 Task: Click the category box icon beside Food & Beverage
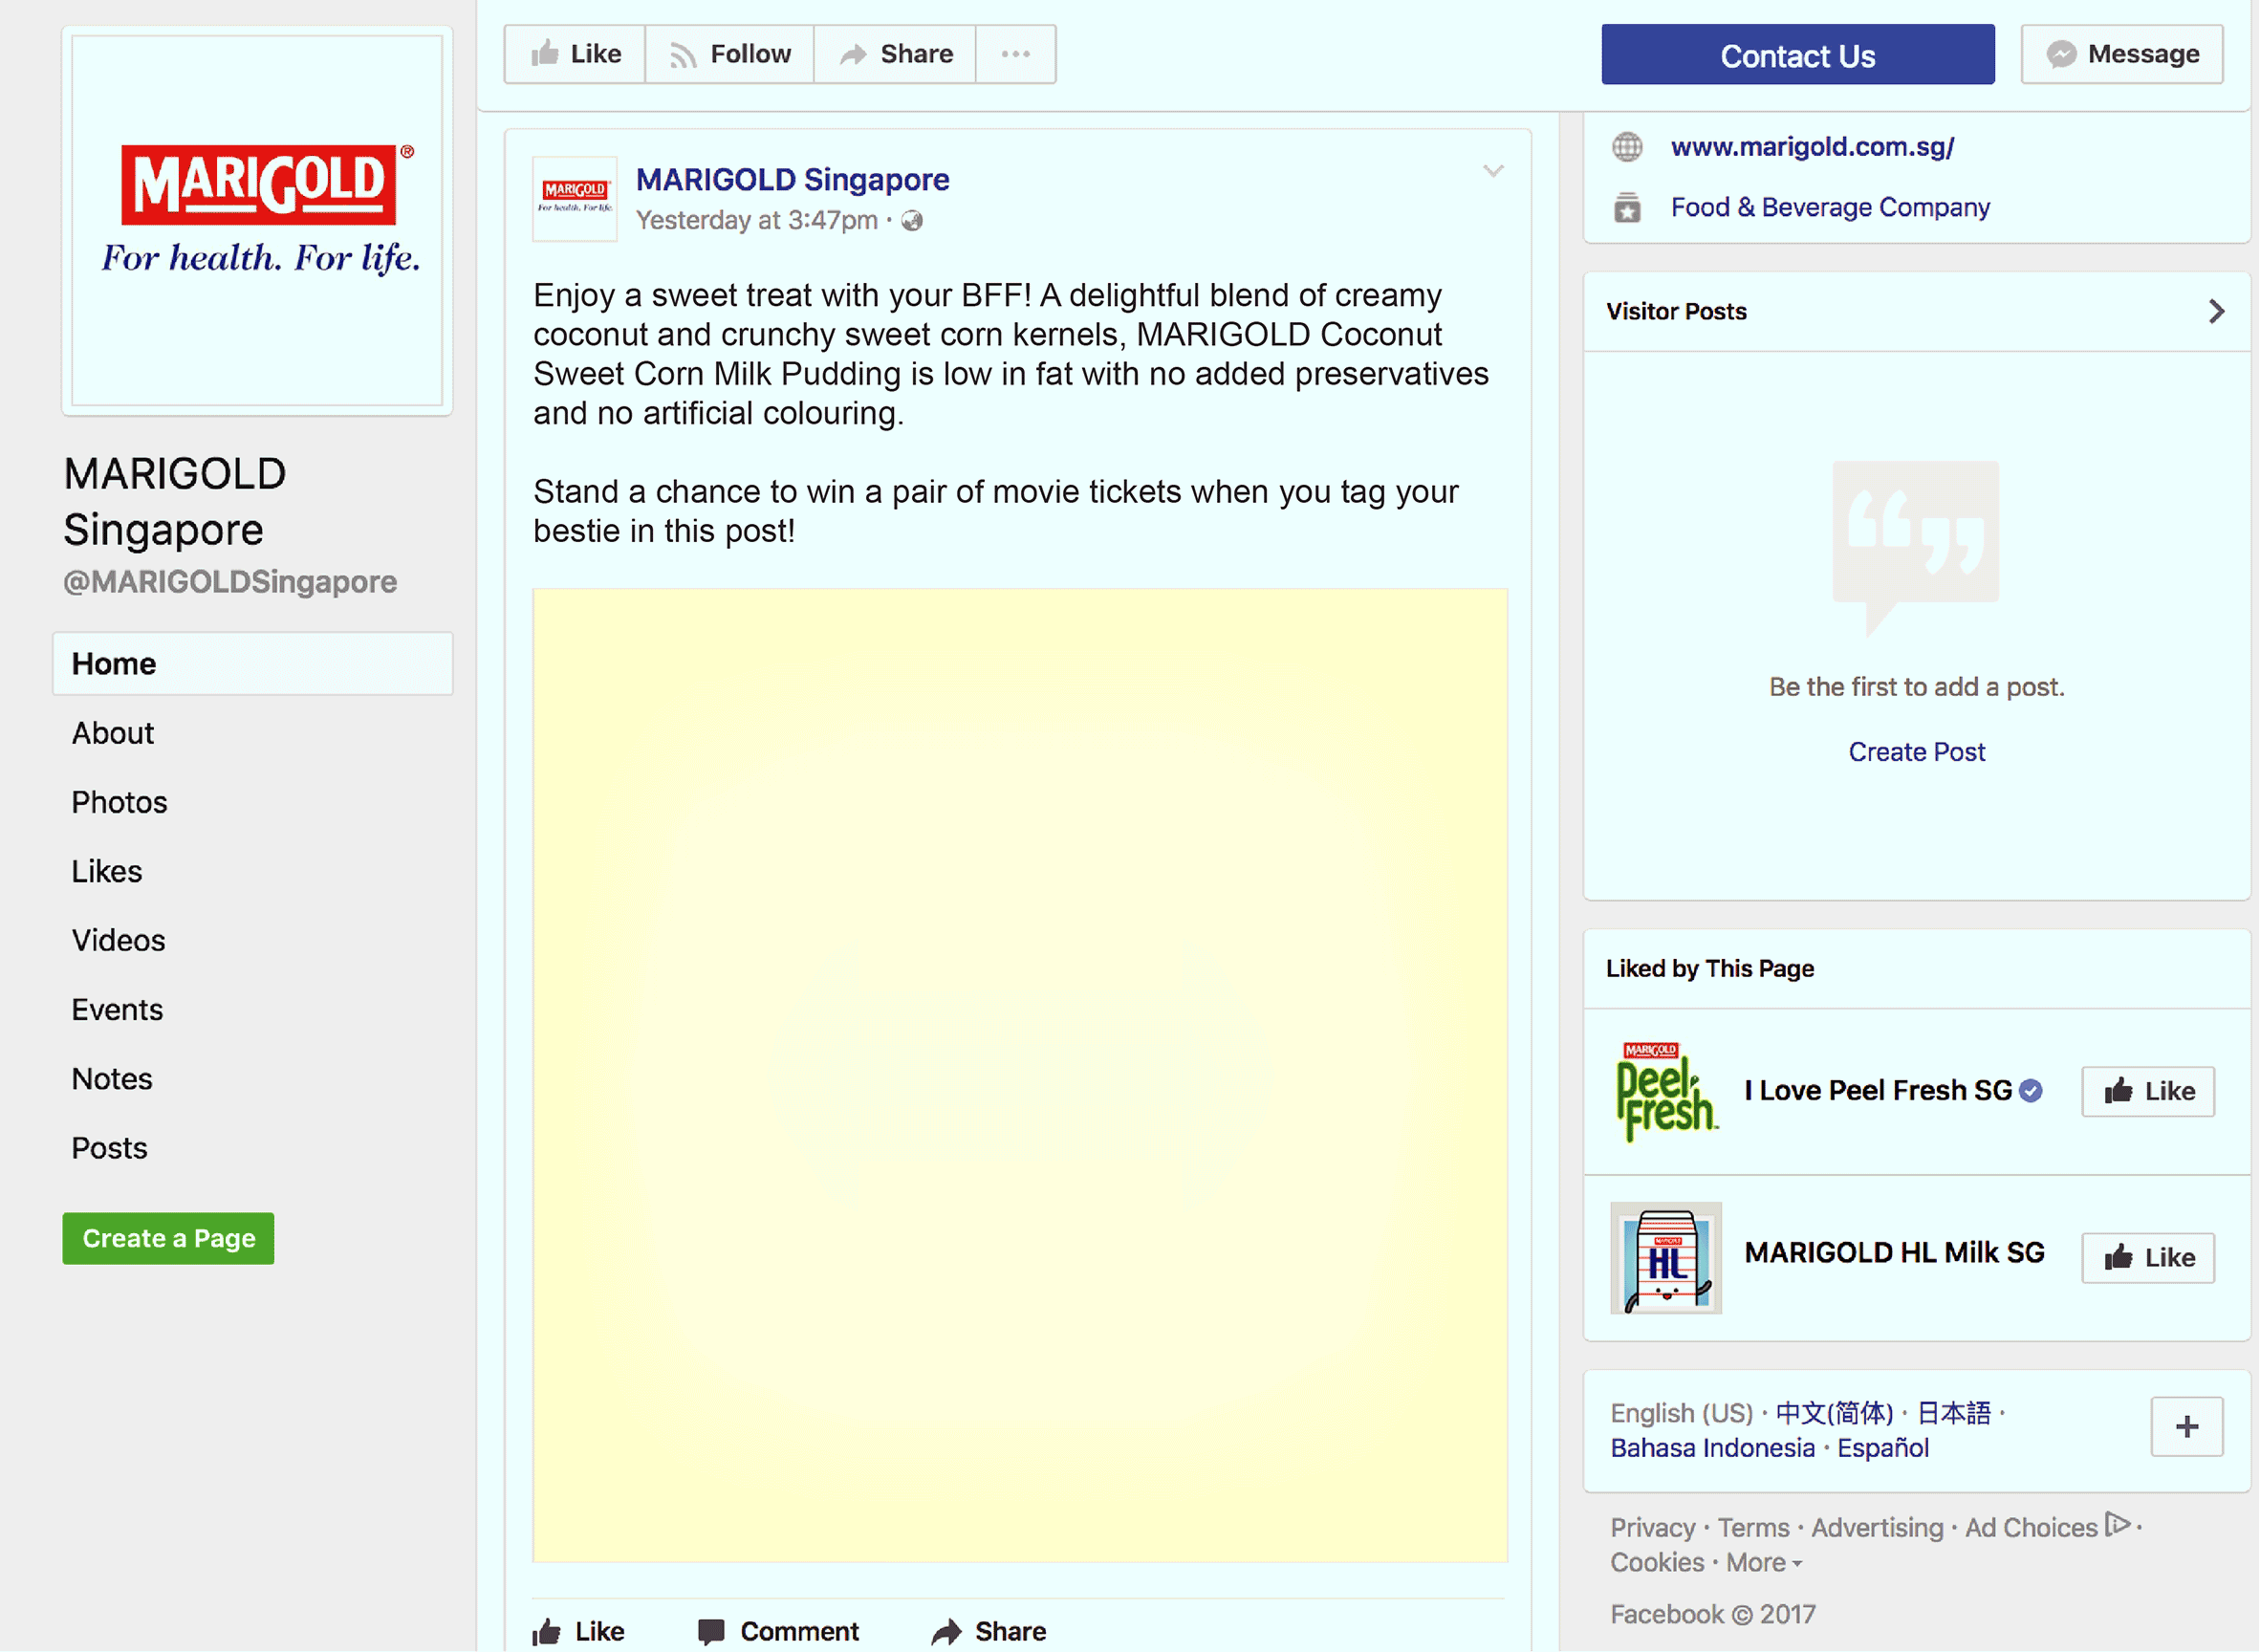coord(1627,207)
